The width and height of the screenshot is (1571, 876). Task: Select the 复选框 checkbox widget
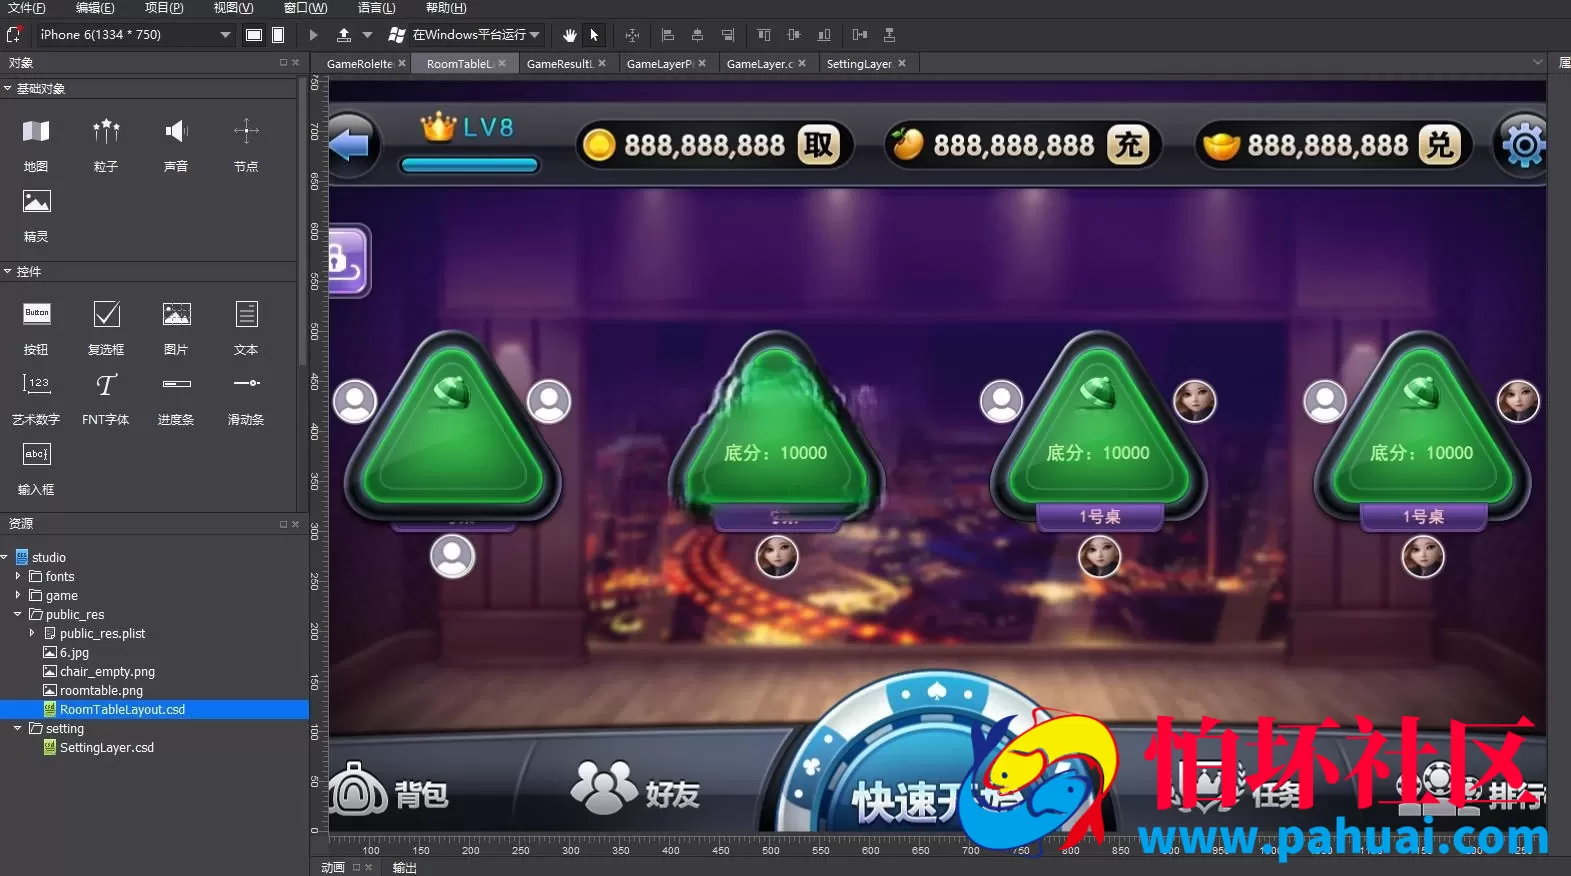point(106,327)
